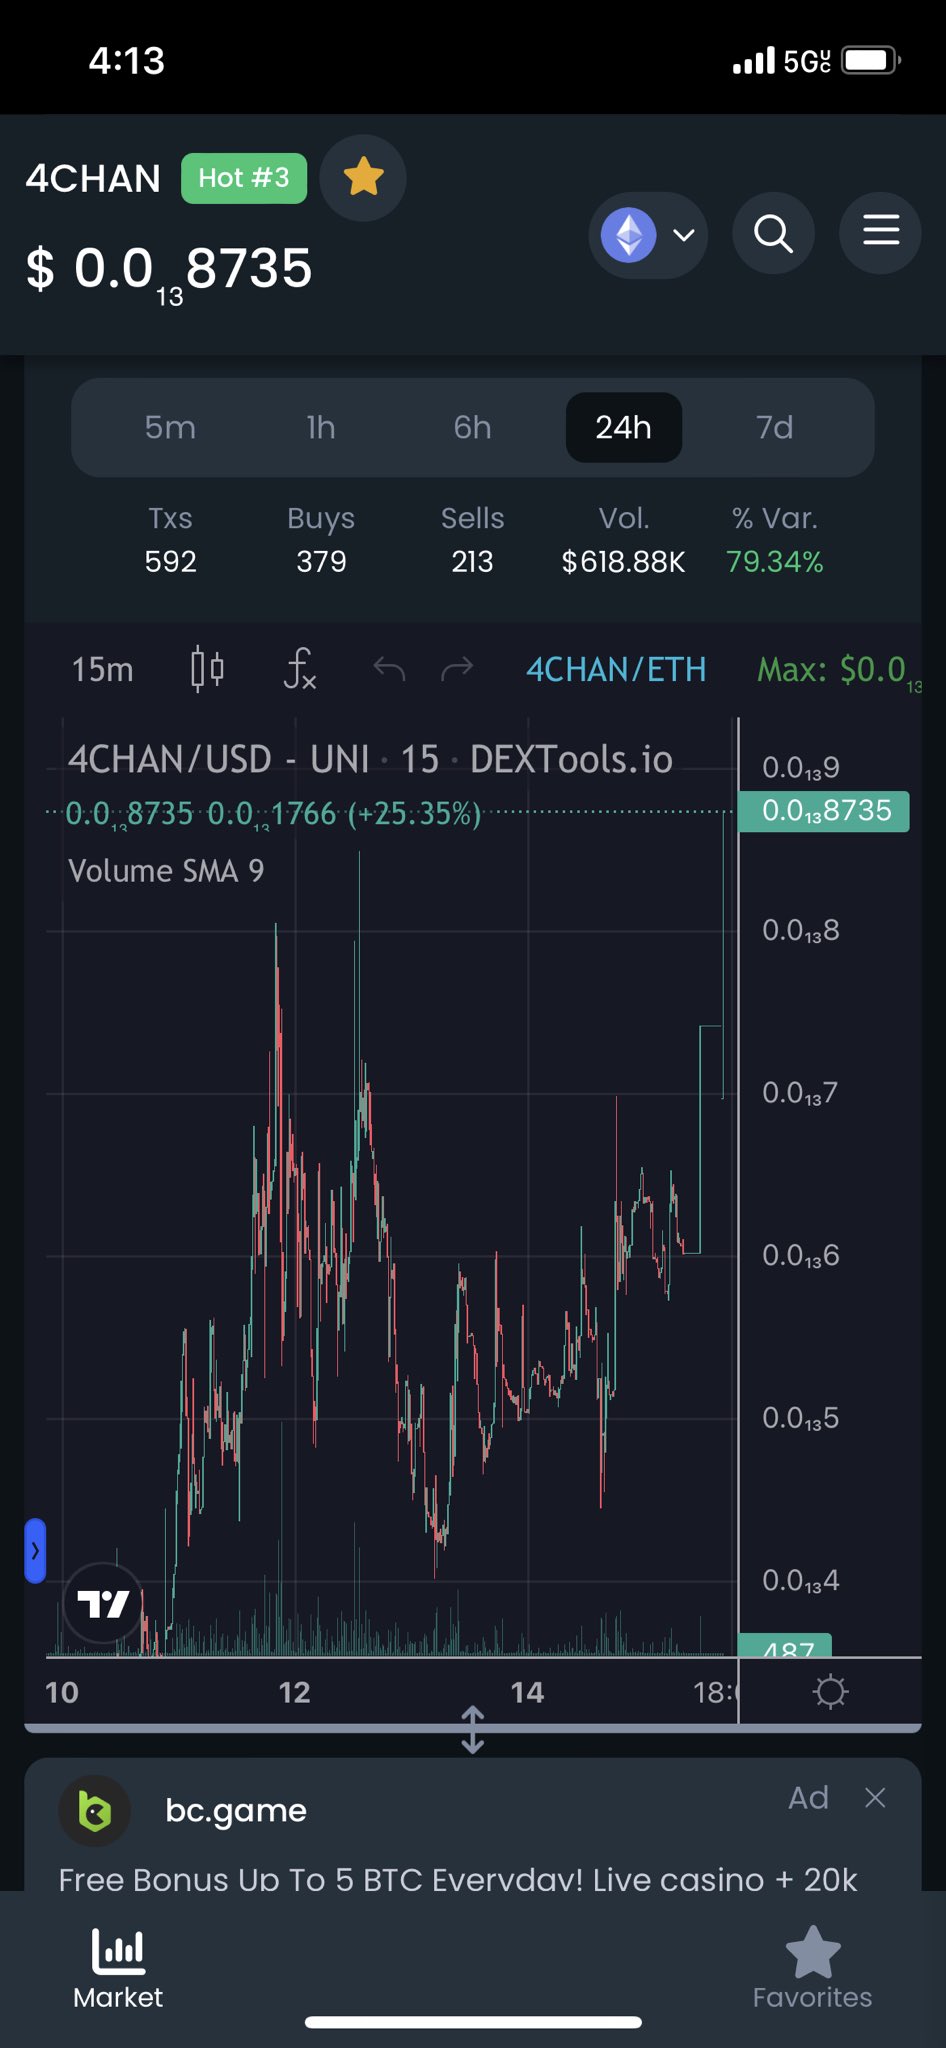Click the 0.0₁₃7 price axis label
Viewport: 946px width, 2048px height.
tap(800, 1093)
